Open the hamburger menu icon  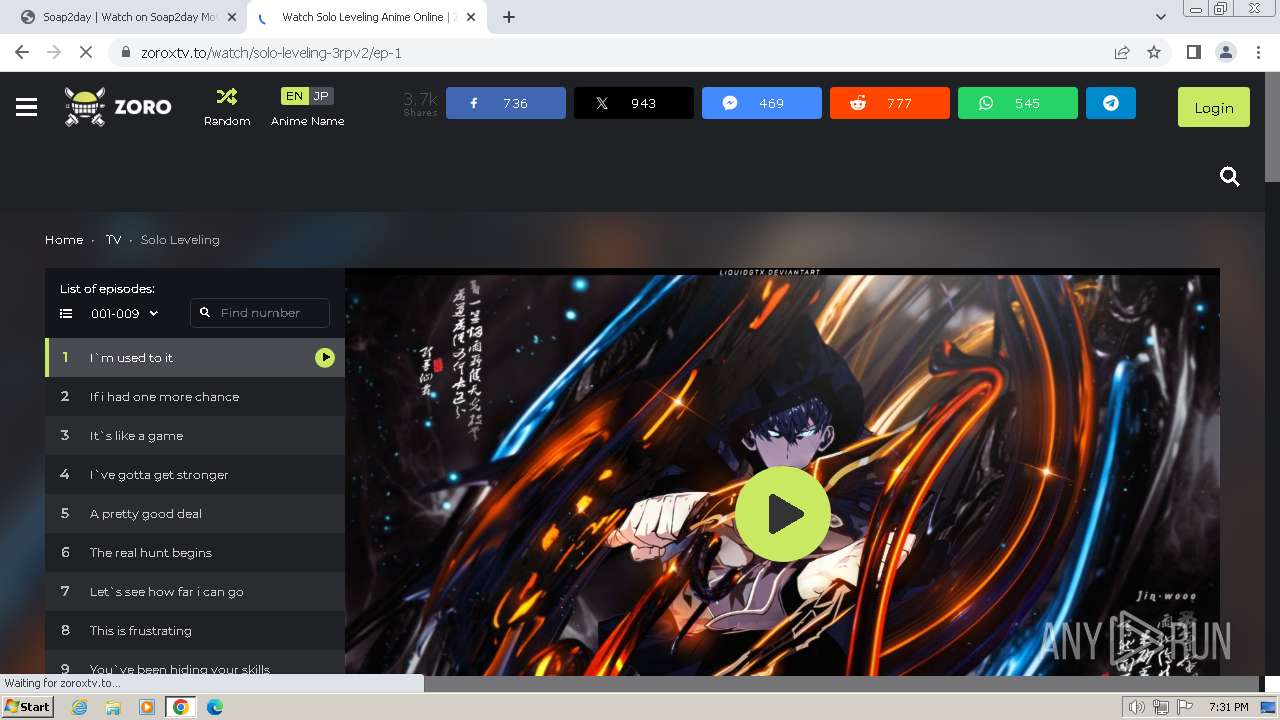(x=27, y=107)
